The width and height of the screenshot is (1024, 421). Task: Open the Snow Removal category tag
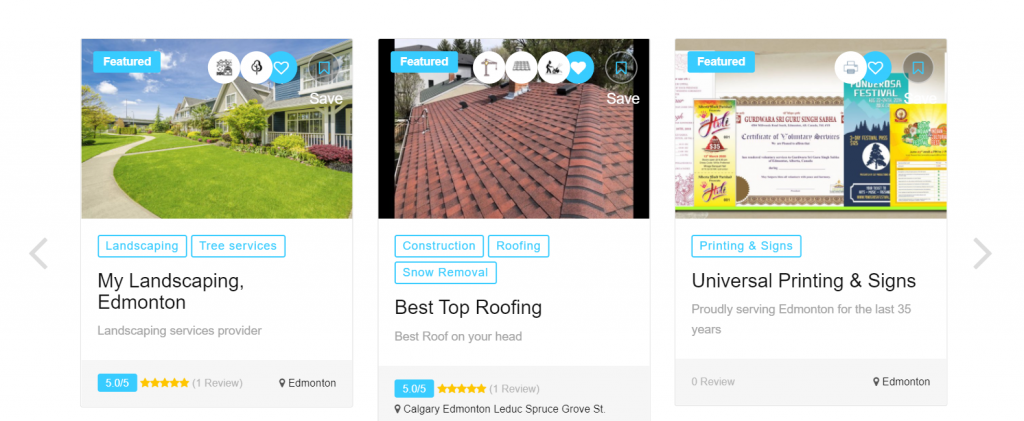445,273
